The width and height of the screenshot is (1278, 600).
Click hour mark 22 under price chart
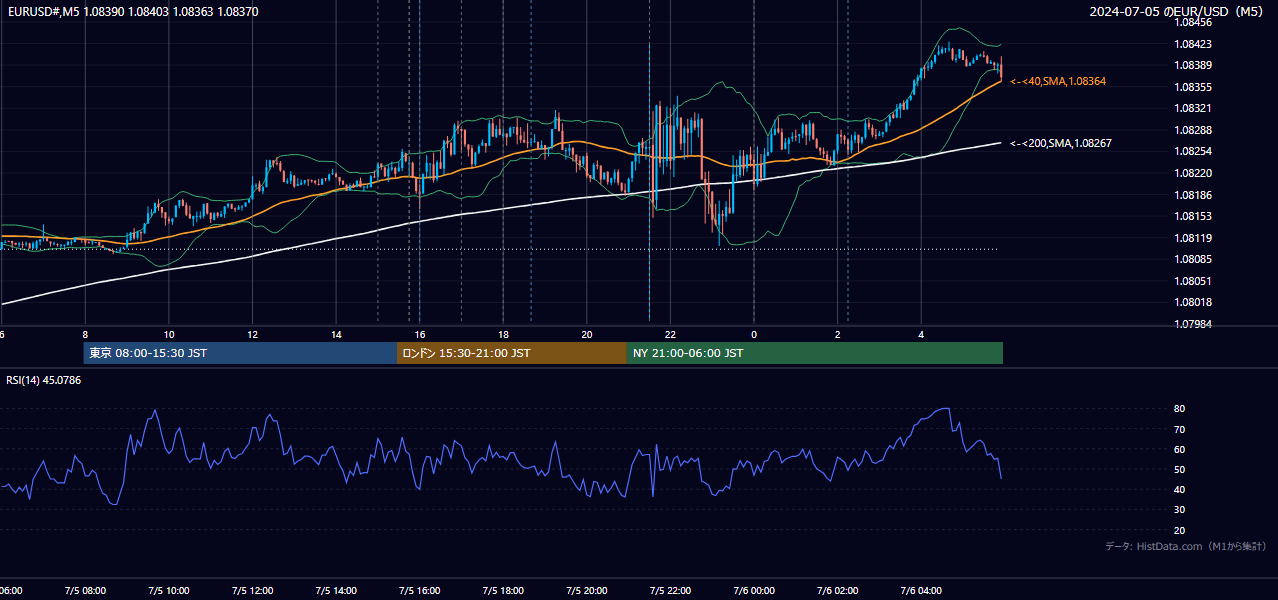(670, 335)
